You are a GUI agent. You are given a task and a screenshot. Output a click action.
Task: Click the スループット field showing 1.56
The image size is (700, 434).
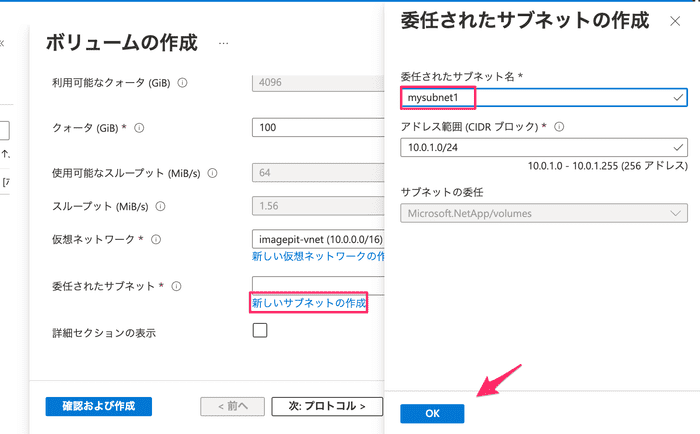(x=318, y=206)
